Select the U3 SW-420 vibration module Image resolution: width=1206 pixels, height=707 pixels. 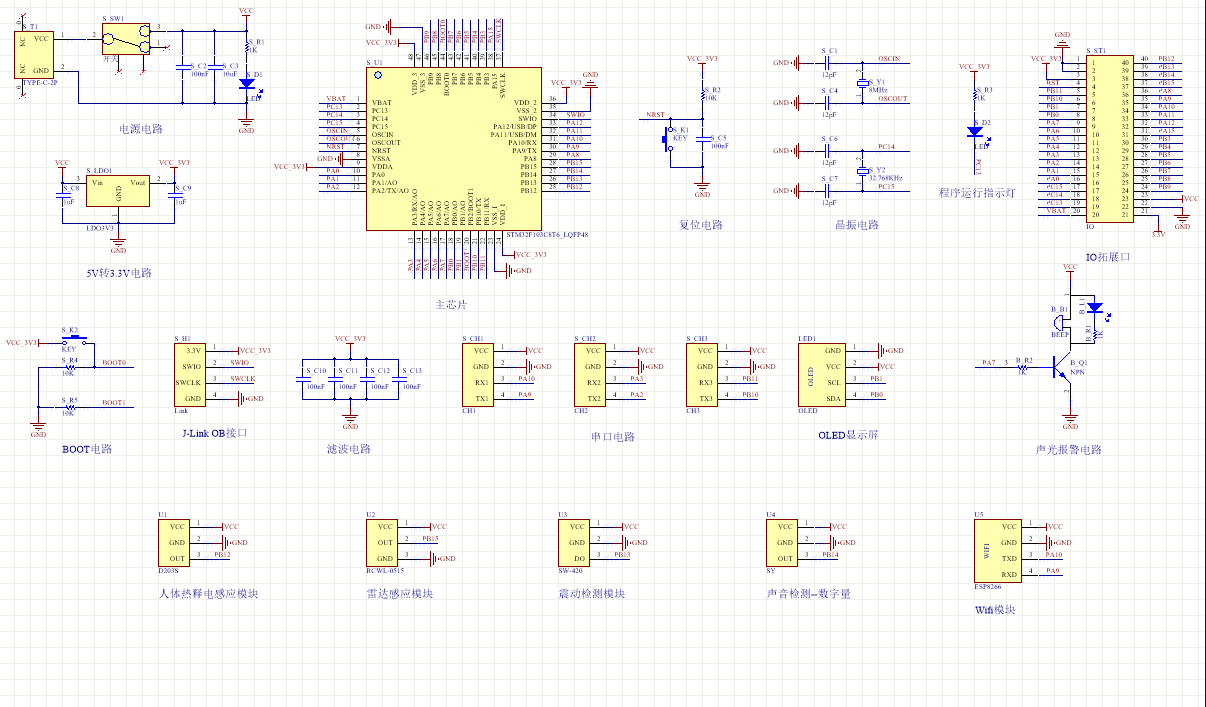[575, 542]
